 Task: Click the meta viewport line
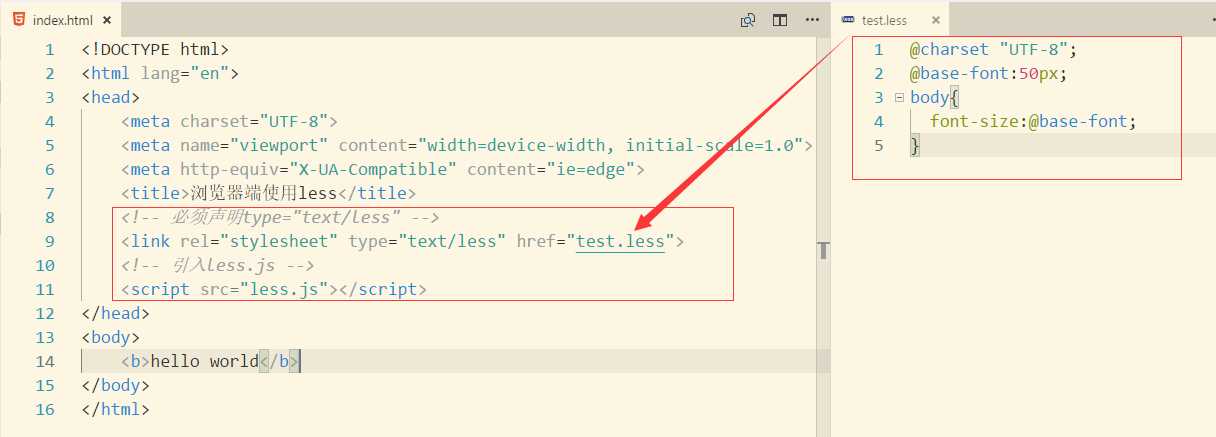[x=467, y=145]
